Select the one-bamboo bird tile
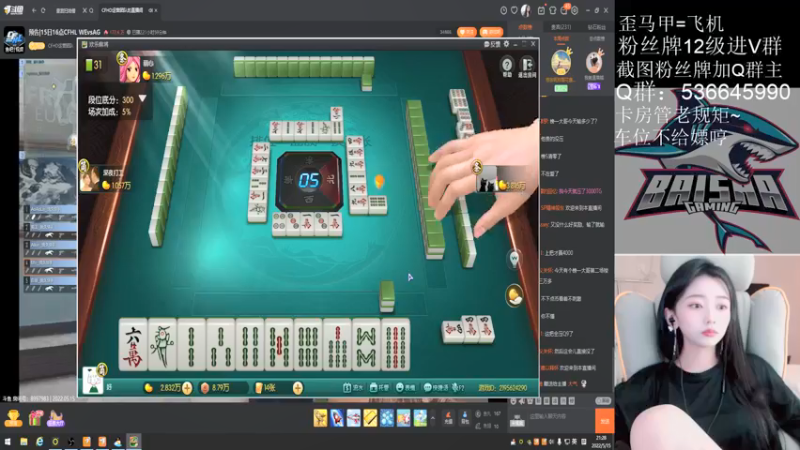 (x=162, y=344)
